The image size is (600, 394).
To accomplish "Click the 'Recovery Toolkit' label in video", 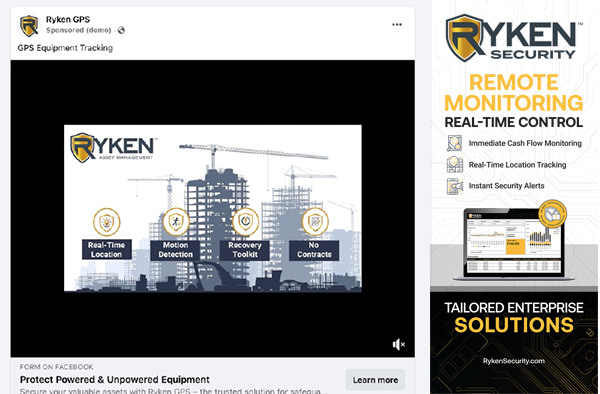I will 245,250.
